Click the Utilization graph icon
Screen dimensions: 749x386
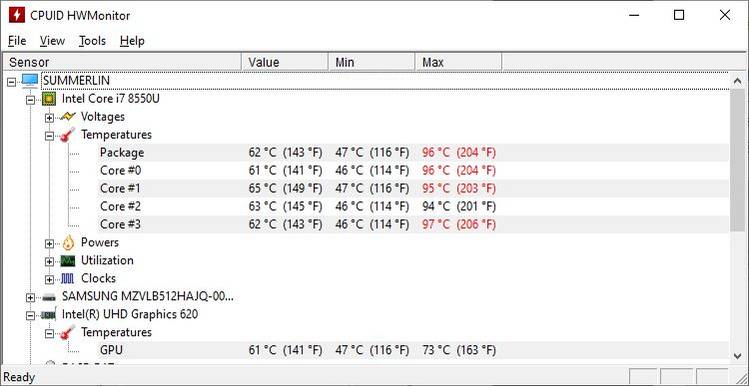(x=68, y=261)
